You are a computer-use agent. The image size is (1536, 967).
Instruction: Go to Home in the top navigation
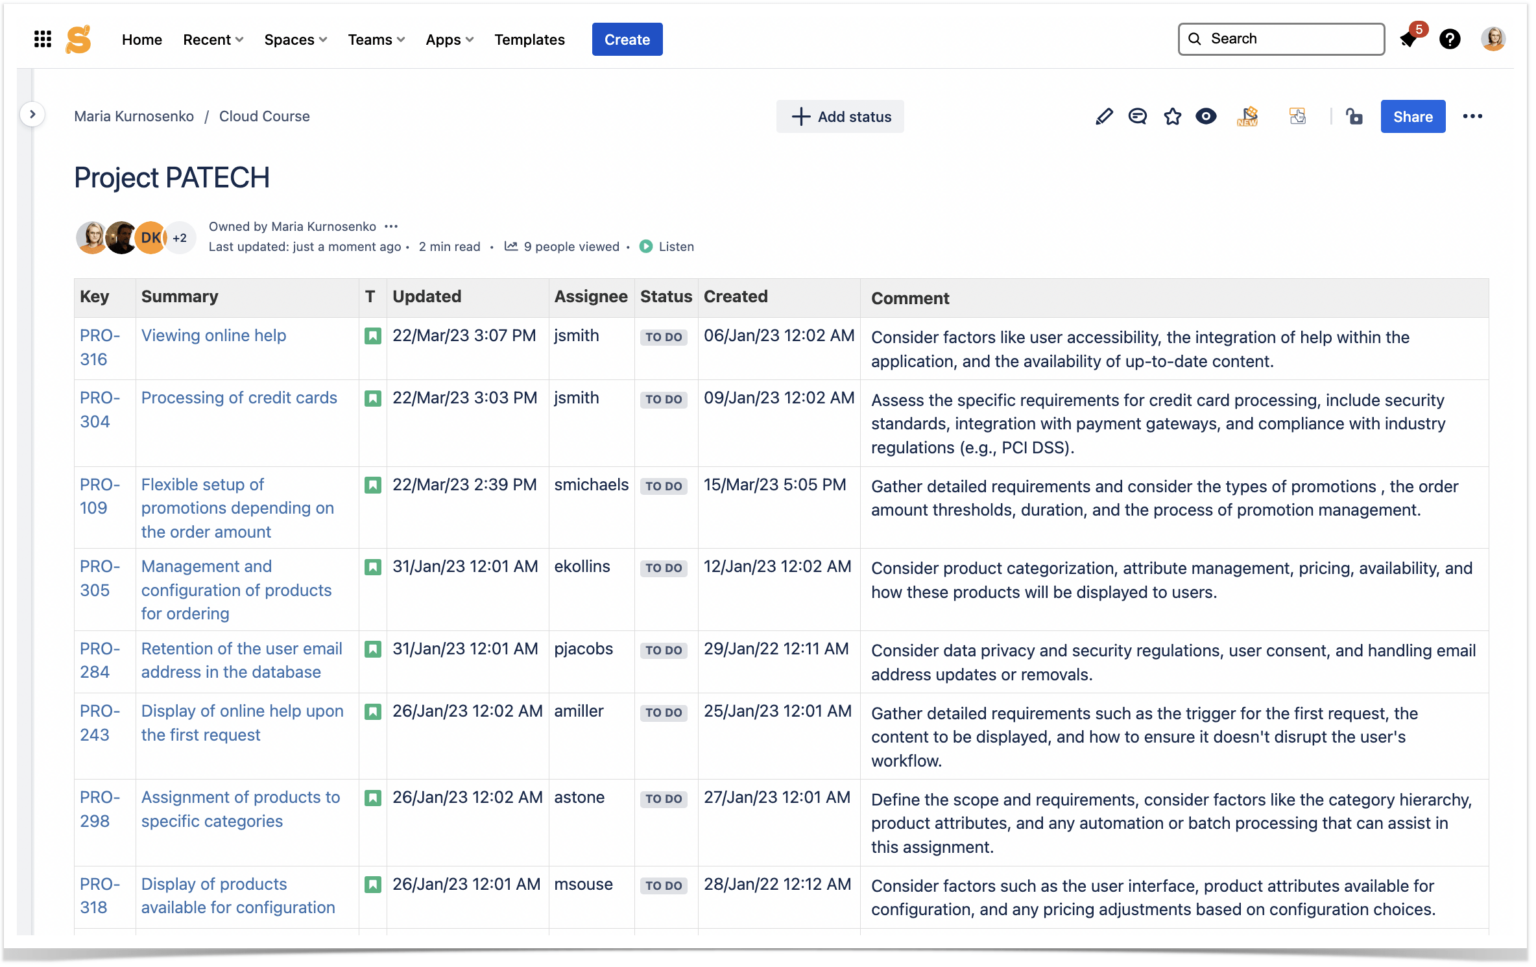[141, 39]
